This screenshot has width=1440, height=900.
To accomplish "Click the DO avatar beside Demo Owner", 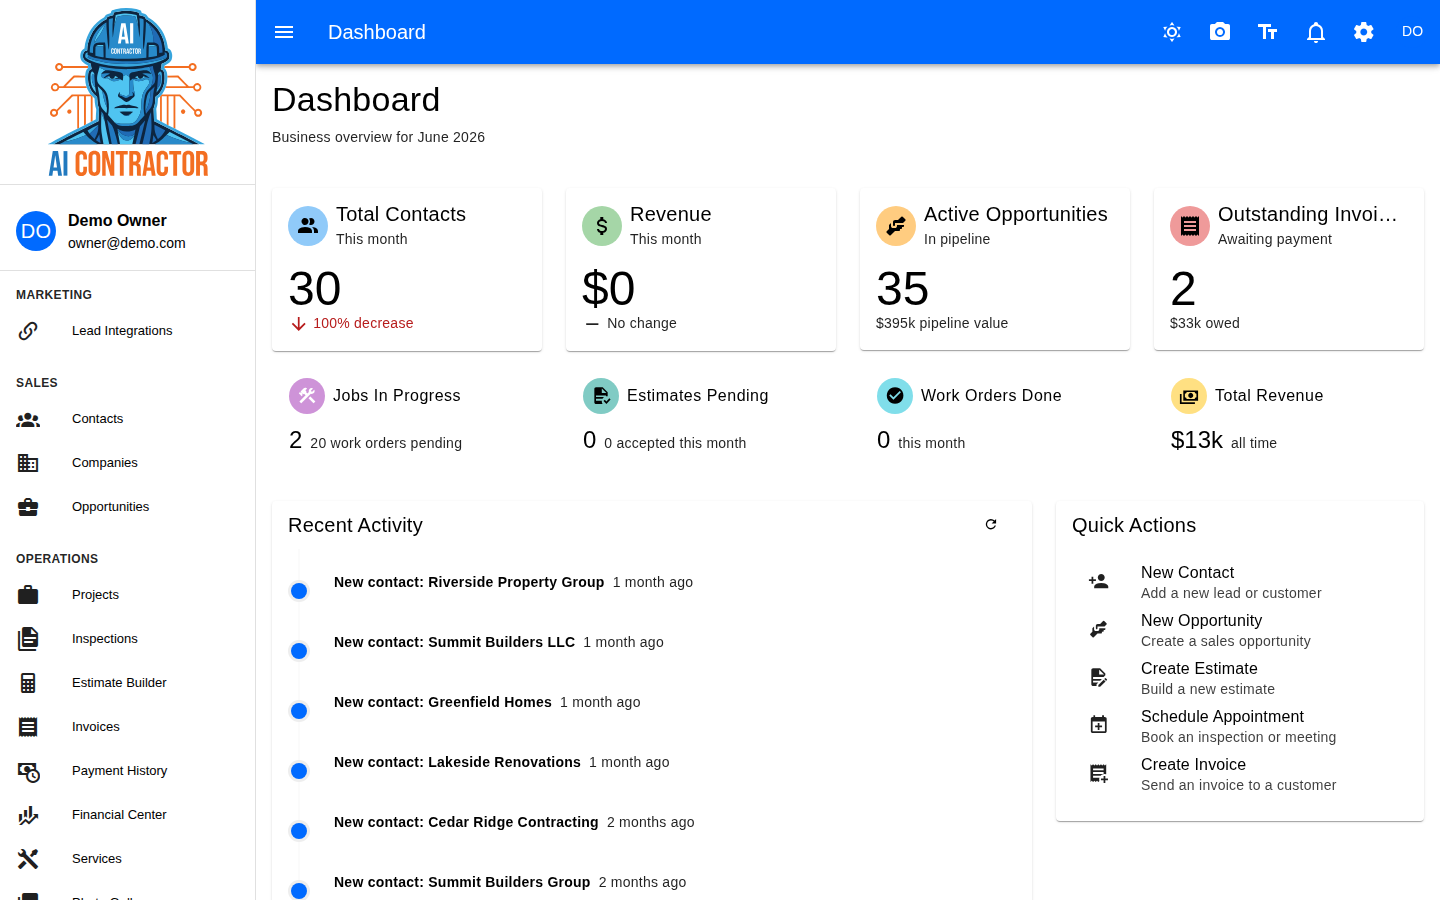I will click(36, 231).
